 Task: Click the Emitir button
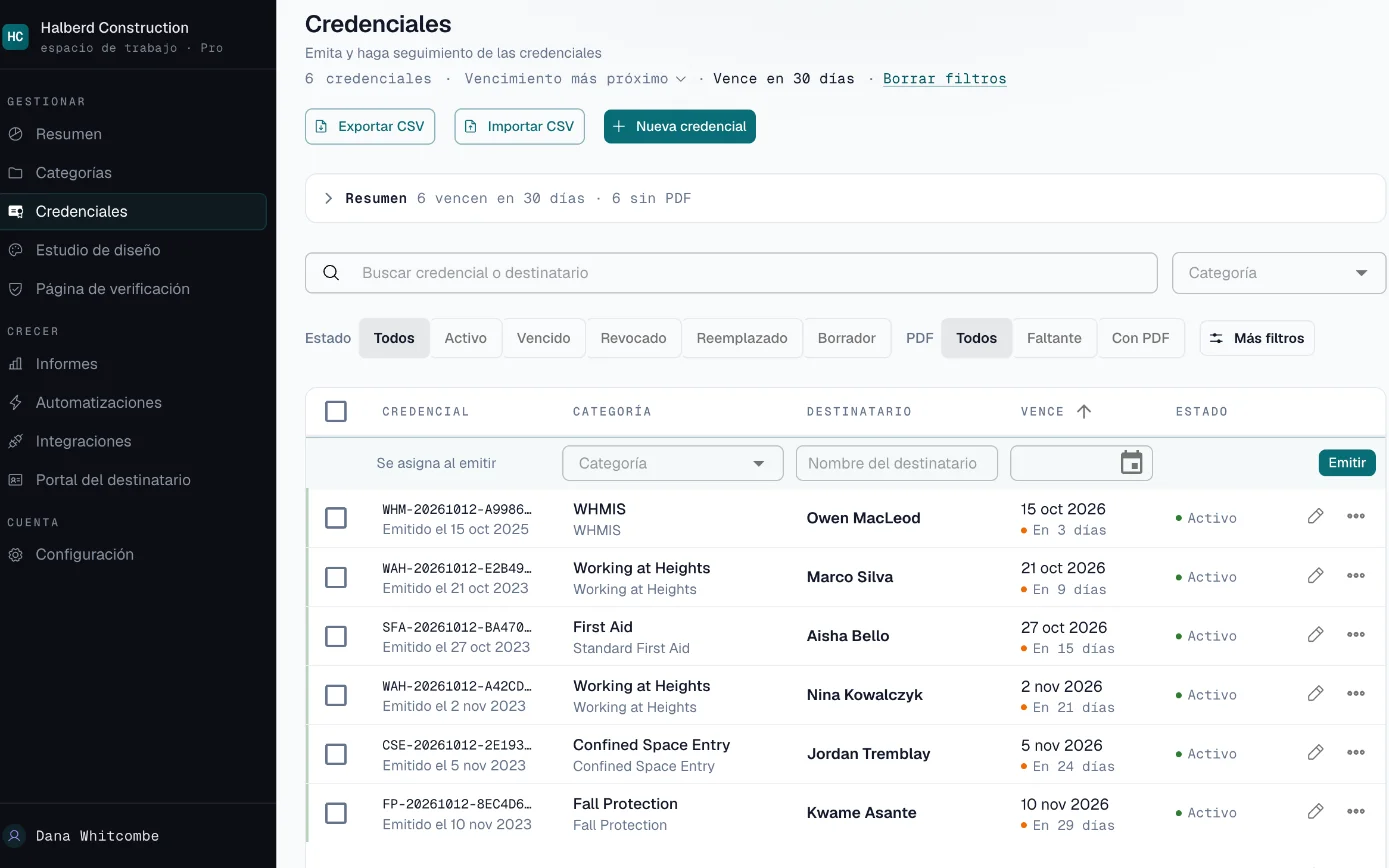pyautogui.click(x=1347, y=462)
